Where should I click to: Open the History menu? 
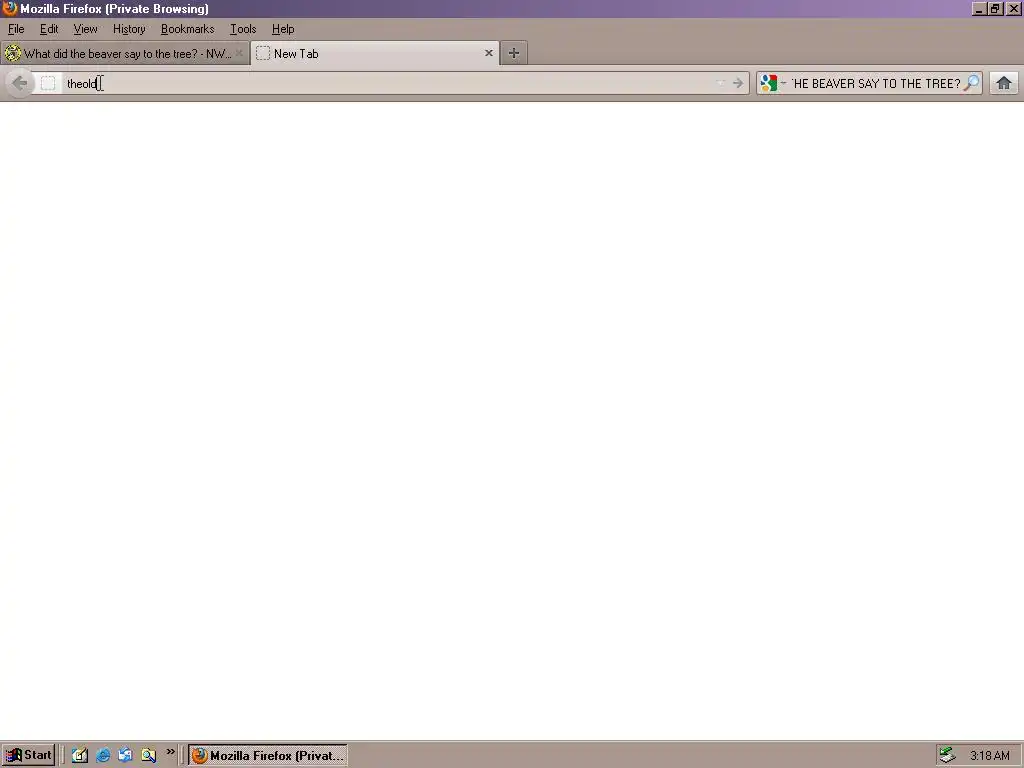[129, 29]
